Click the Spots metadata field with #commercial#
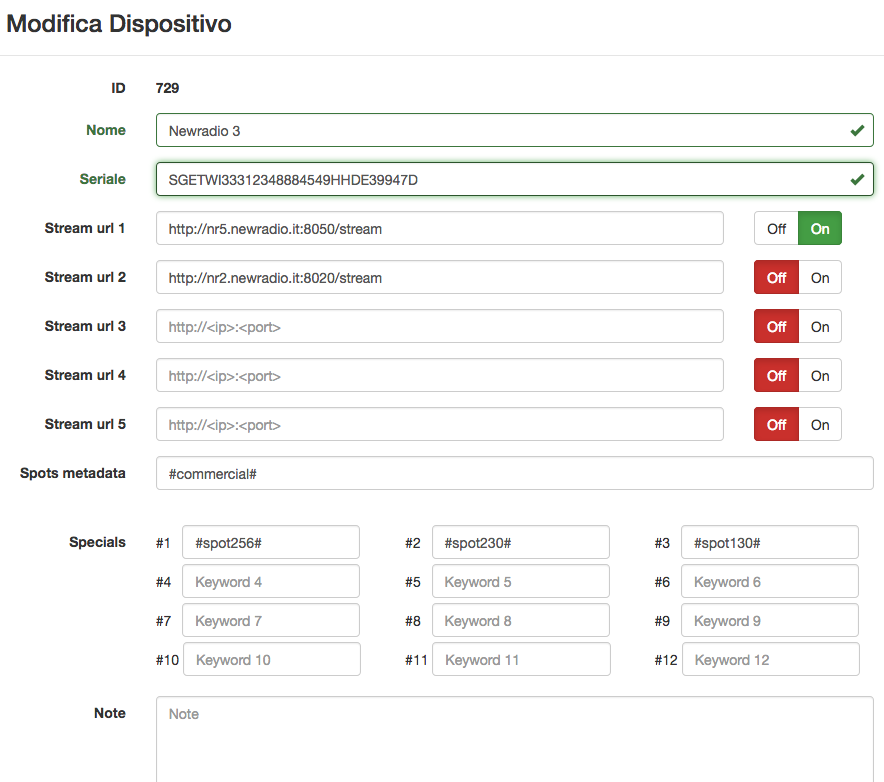The image size is (884, 782). point(515,474)
